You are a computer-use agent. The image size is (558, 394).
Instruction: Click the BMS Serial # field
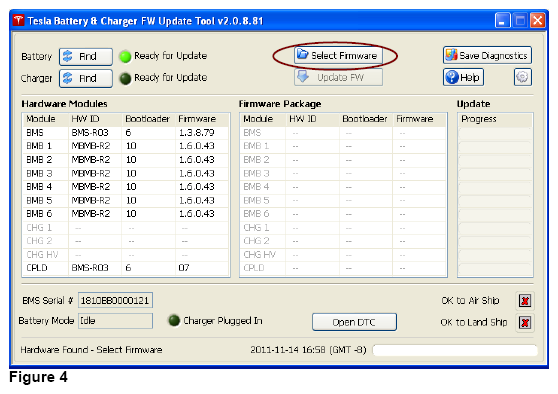tap(115, 300)
